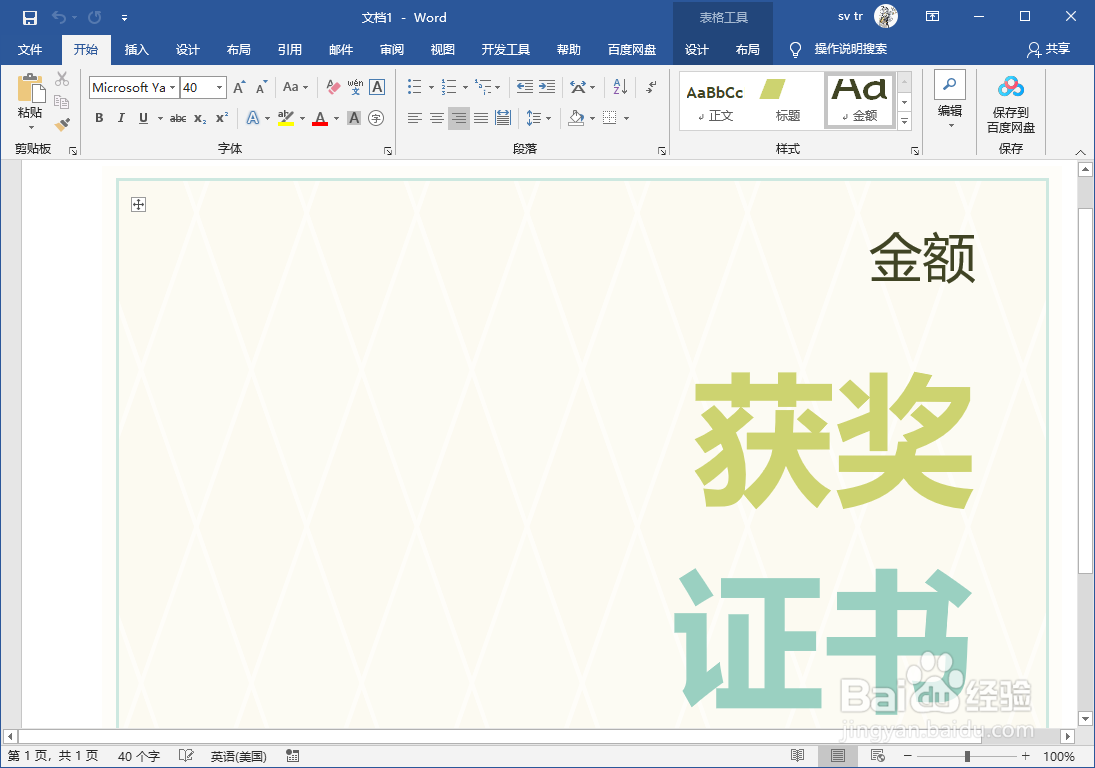The width and height of the screenshot is (1095, 768).
Task: Increase font size with the grow font icon
Action: pos(240,87)
